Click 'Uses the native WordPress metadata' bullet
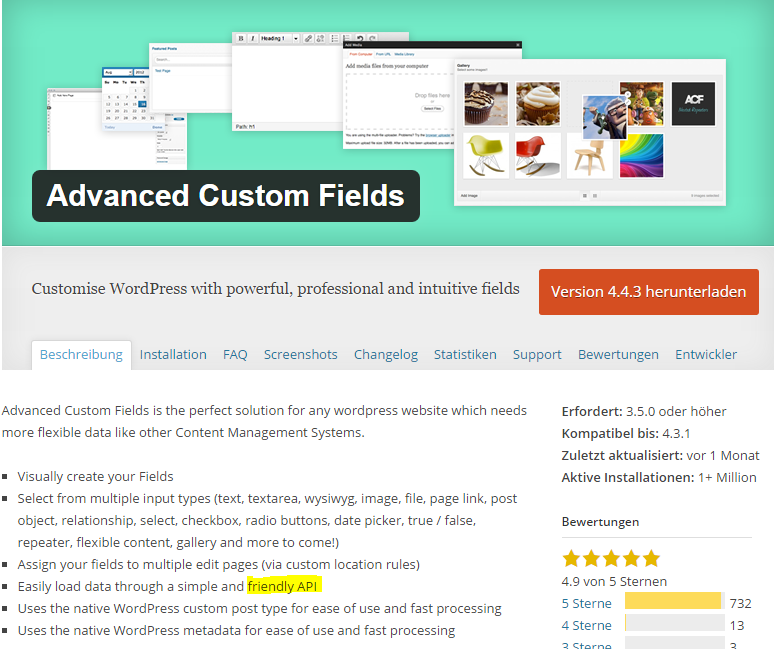The width and height of the screenshot is (782, 649). 236,631
